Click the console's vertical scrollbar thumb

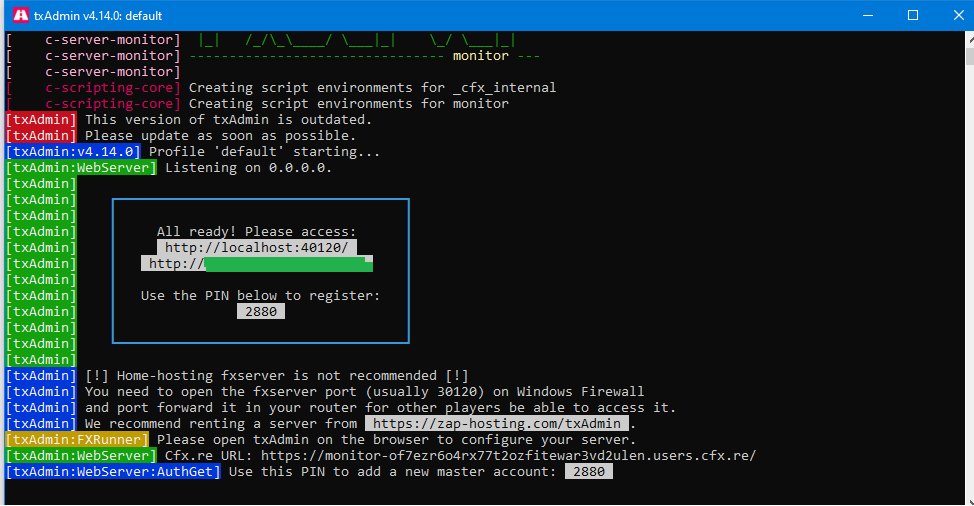pos(970,56)
